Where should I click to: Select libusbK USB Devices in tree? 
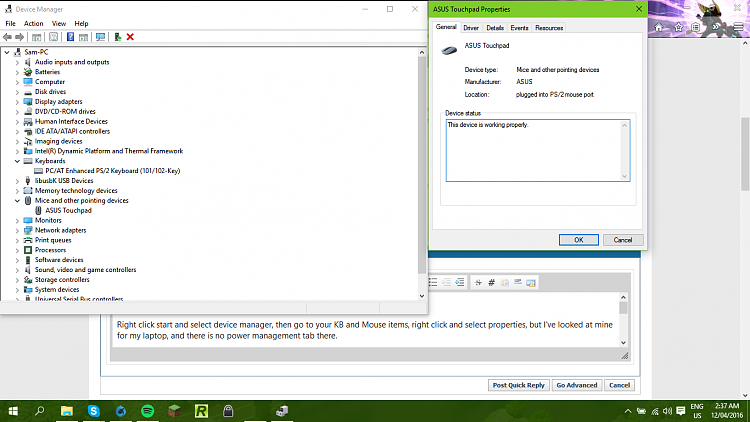pyautogui.click(x=64, y=181)
